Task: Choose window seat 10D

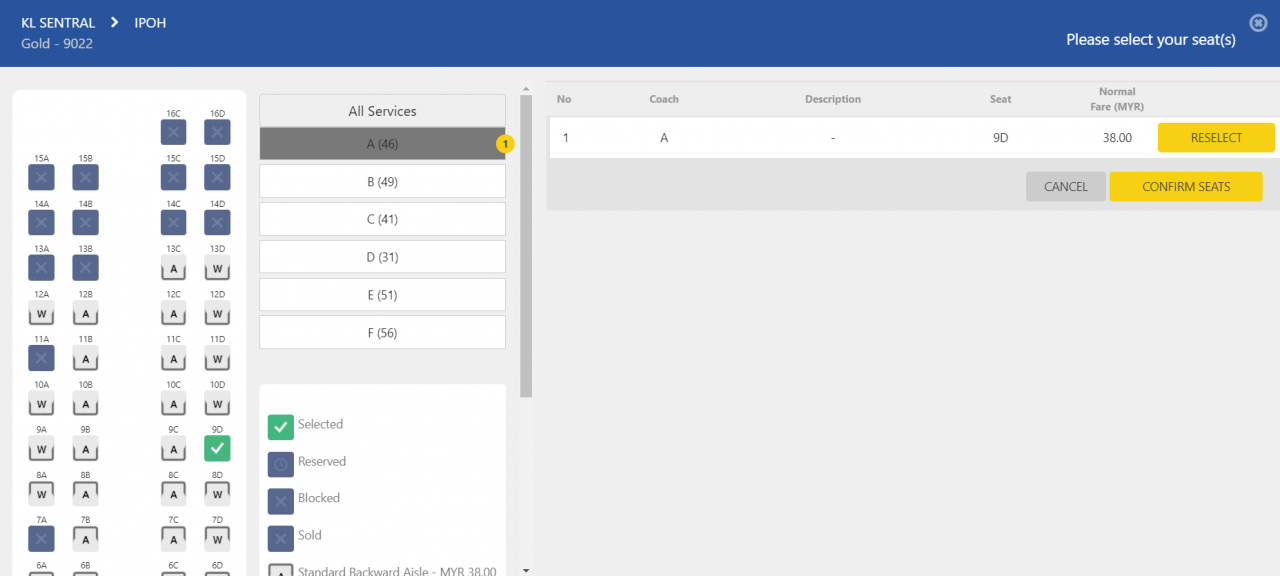Action: pos(217,403)
